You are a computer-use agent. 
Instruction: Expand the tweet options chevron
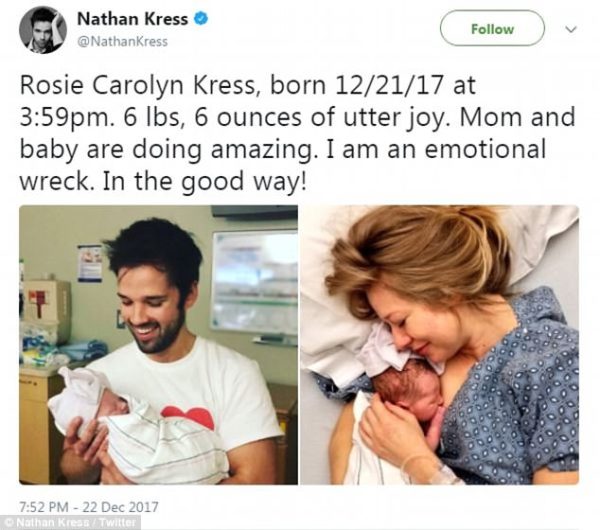571,29
